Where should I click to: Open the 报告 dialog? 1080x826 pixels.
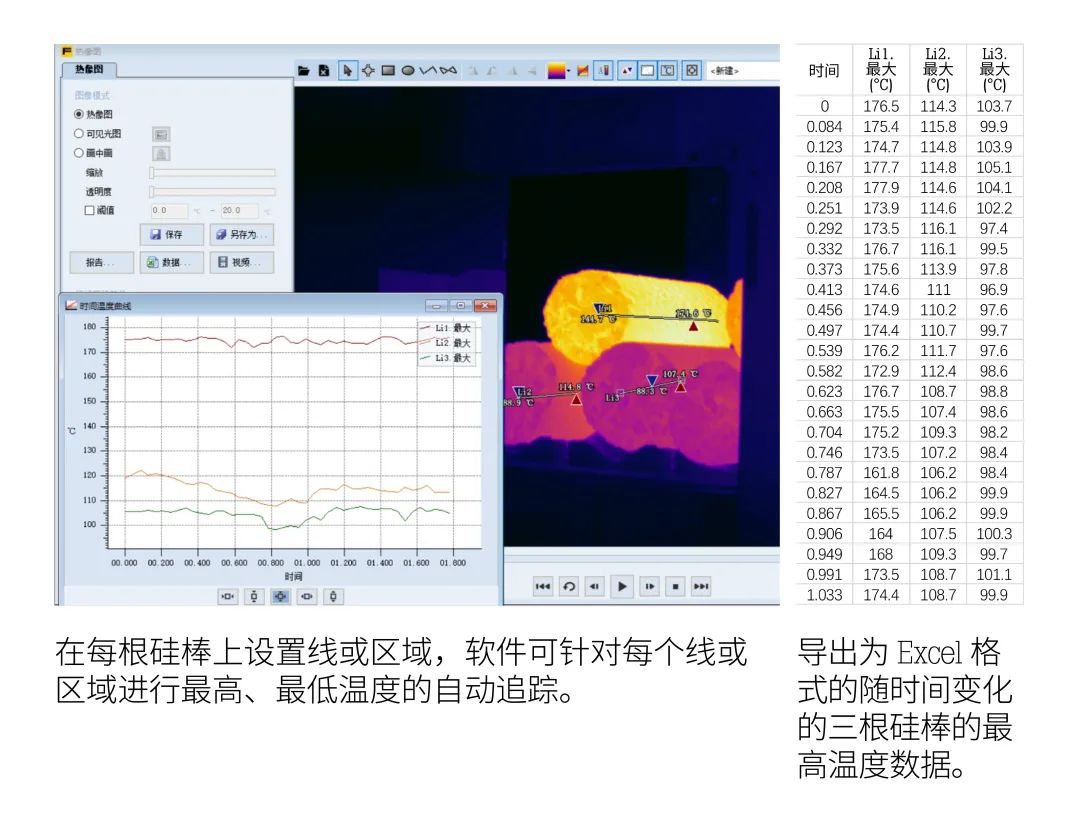click(100, 262)
